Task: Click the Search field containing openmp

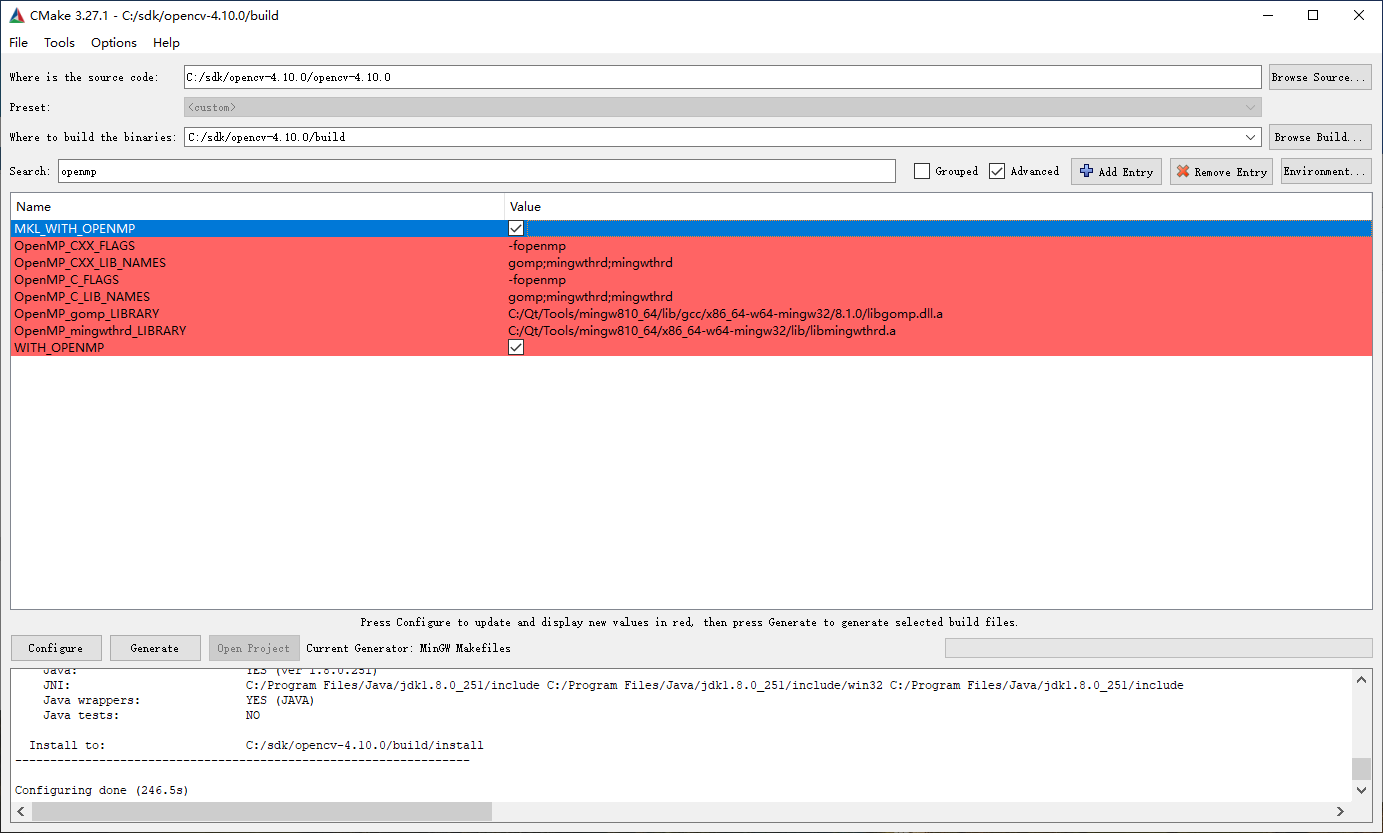Action: point(477,171)
